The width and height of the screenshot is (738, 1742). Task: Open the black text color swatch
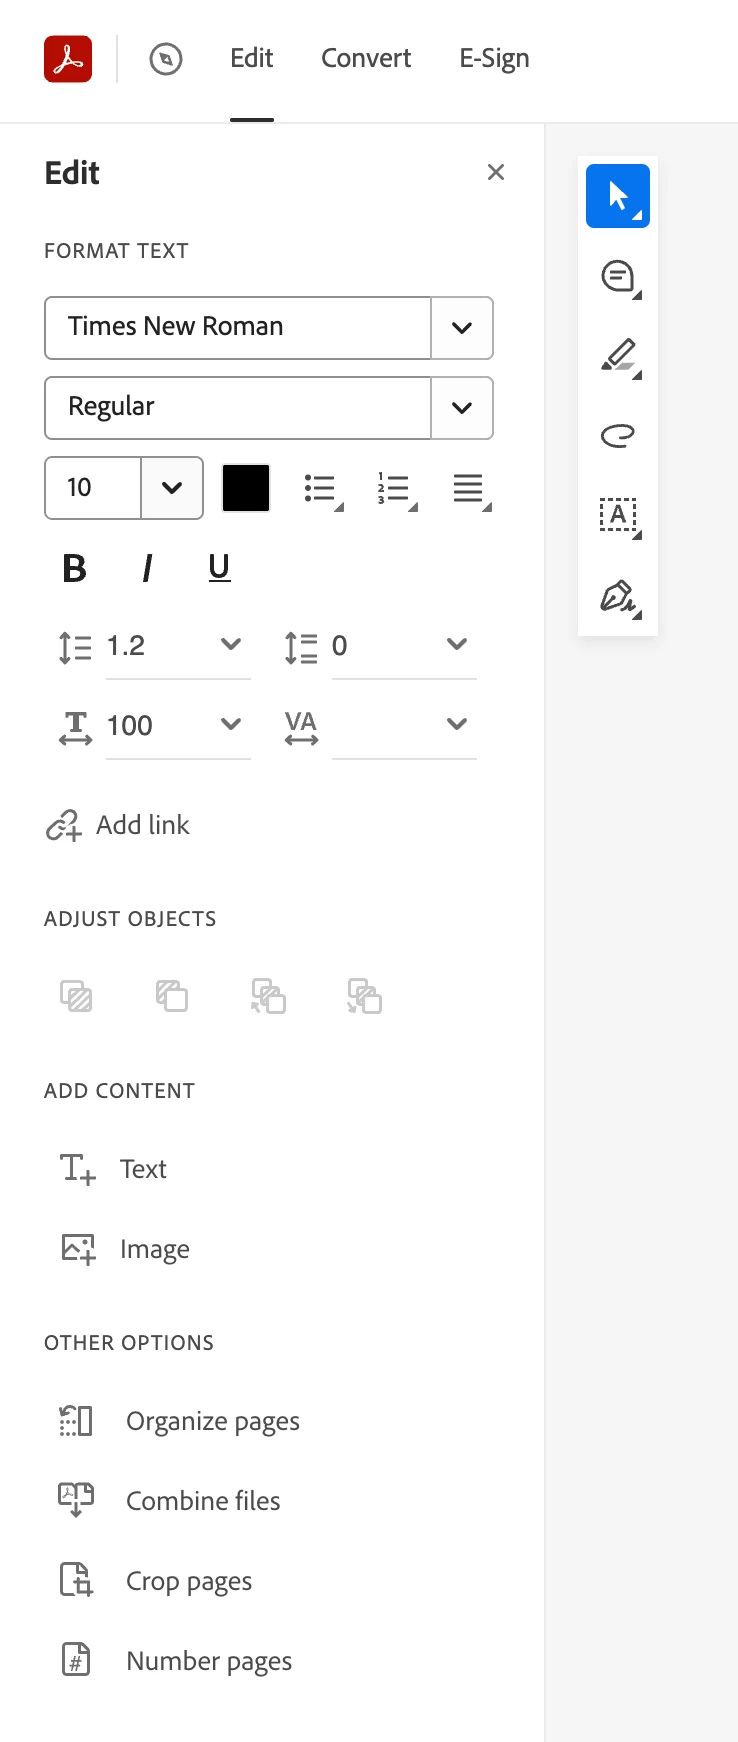point(246,488)
